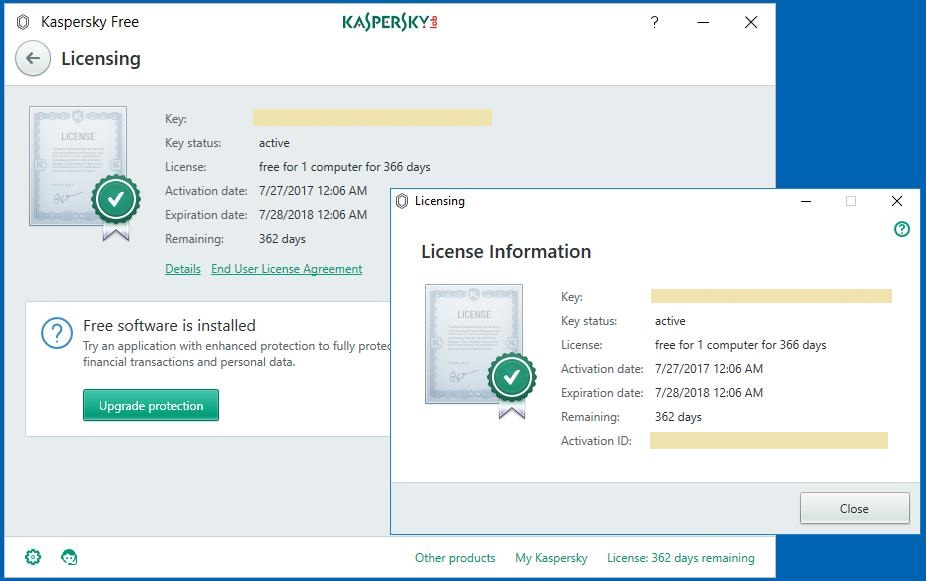Click License: 362 days remaining link
Image resolution: width=926 pixels, height=581 pixels.
click(x=681, y=558)
